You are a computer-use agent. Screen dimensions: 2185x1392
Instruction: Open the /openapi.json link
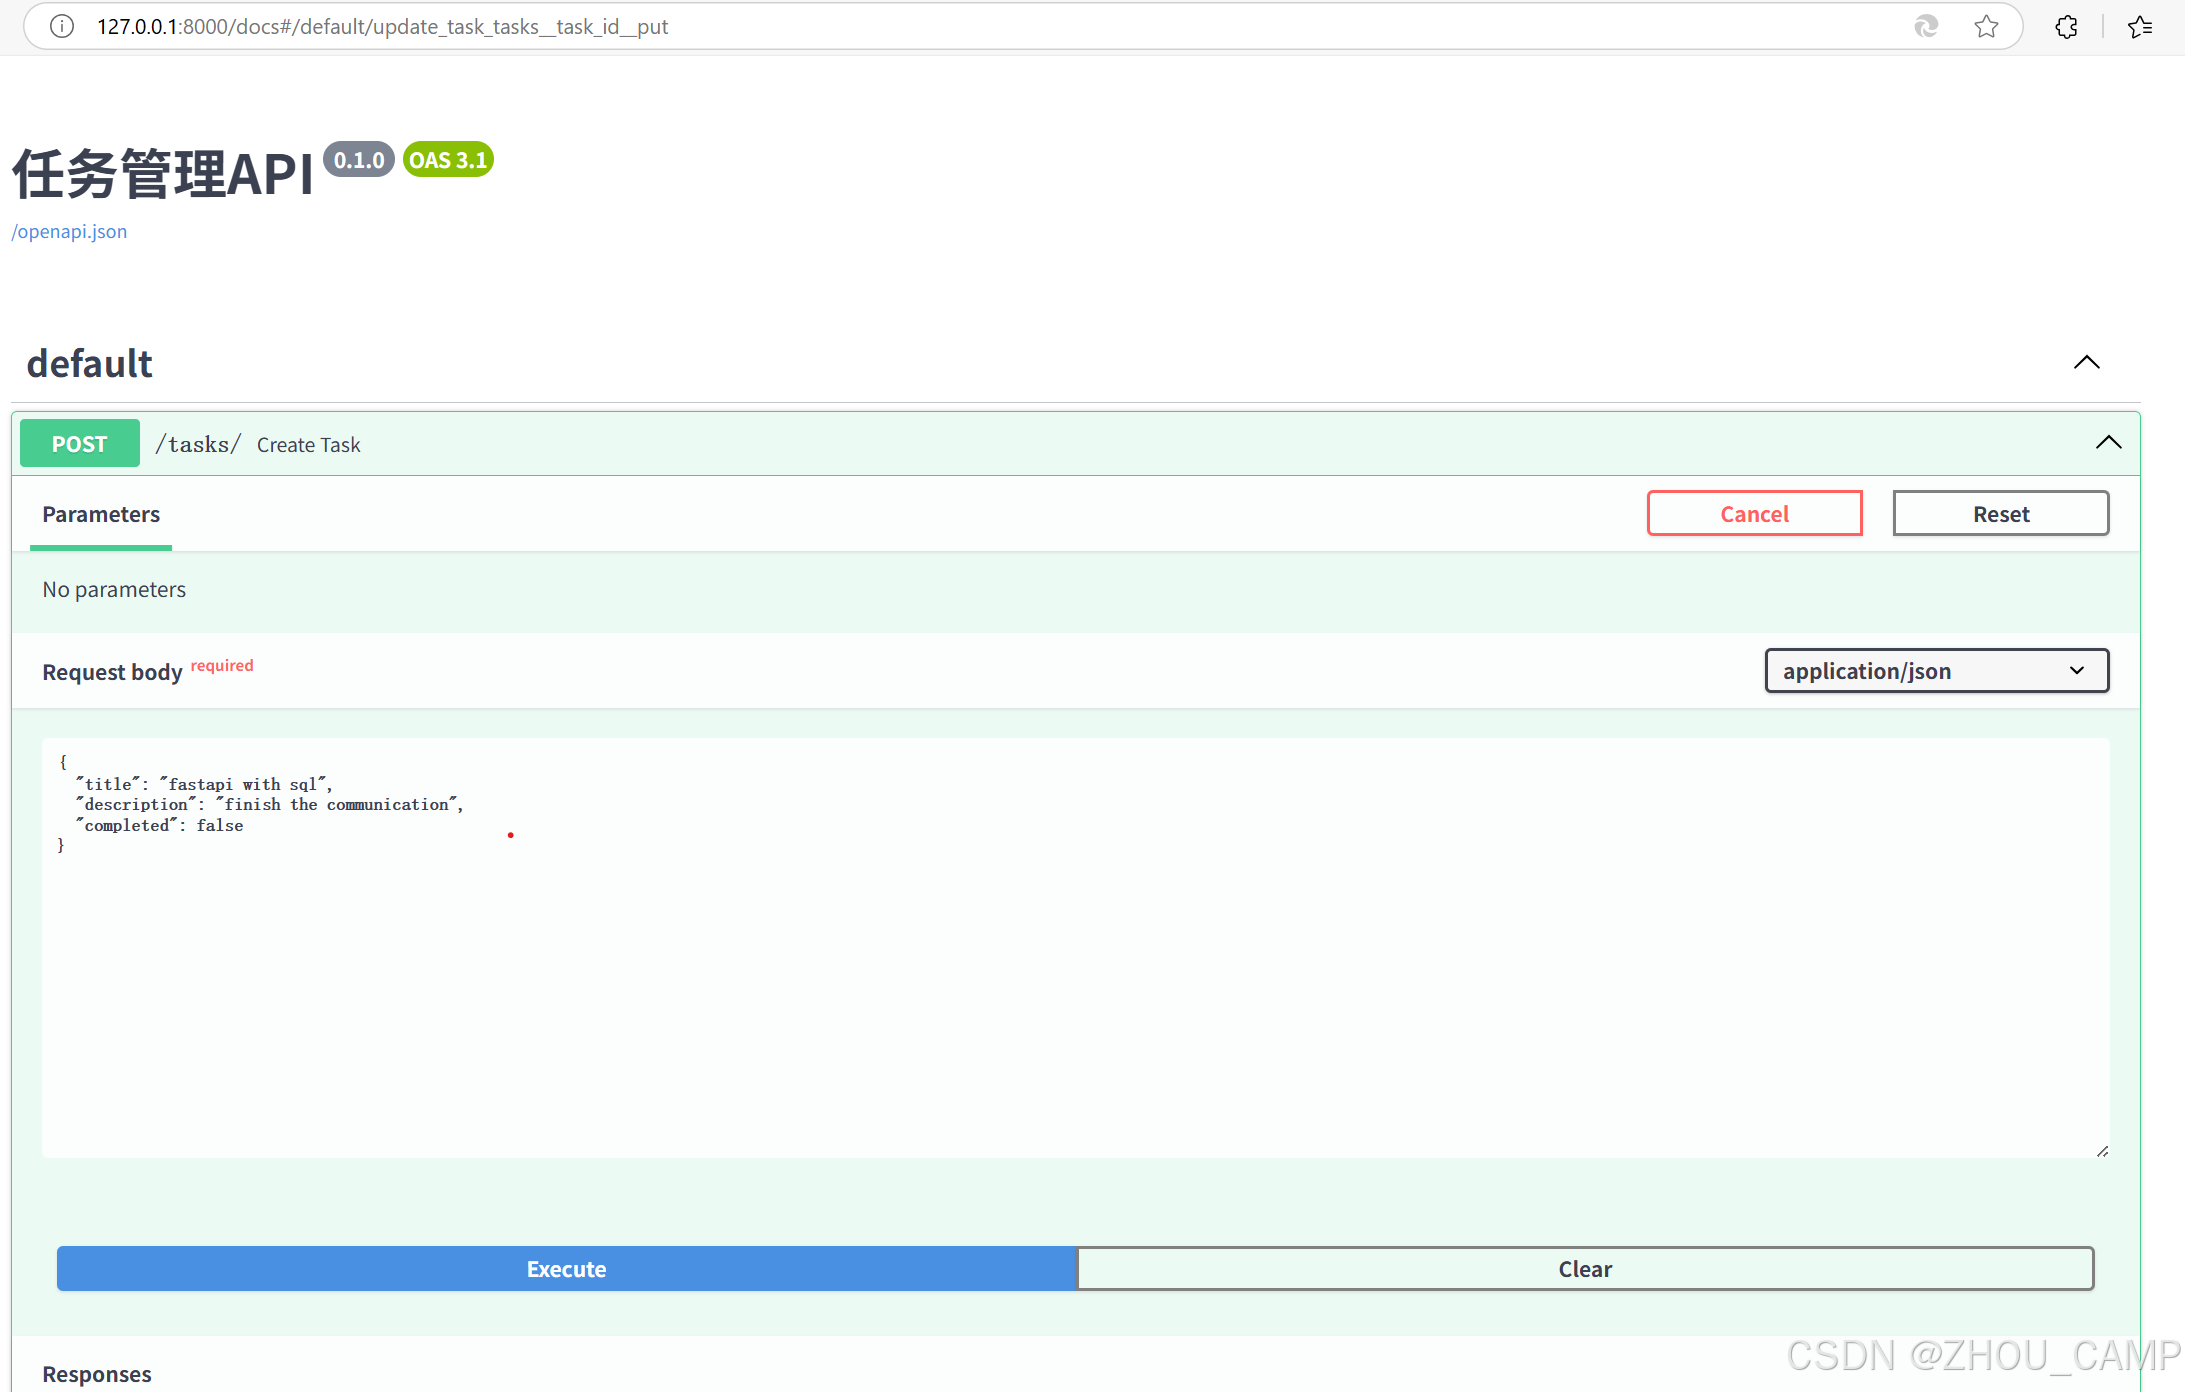coord(69,231)
